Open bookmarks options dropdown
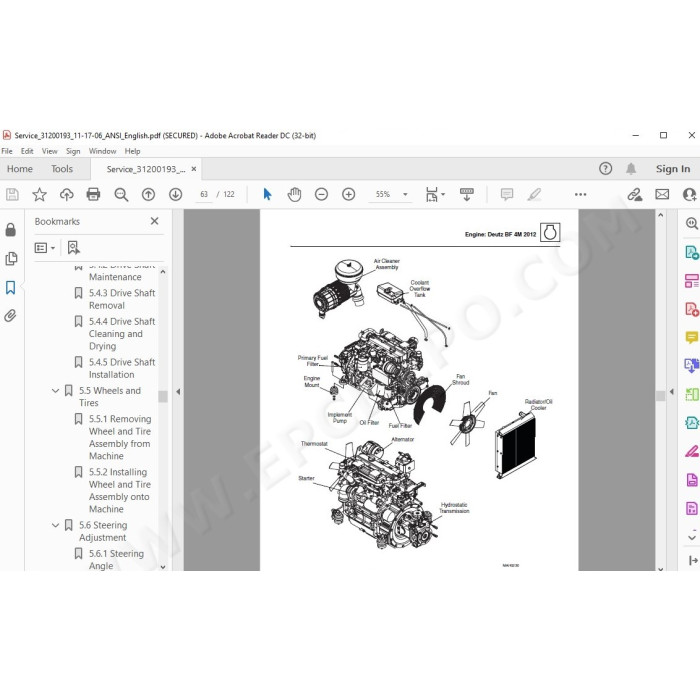This screenshot has height=700, width=700. point(45,247)
